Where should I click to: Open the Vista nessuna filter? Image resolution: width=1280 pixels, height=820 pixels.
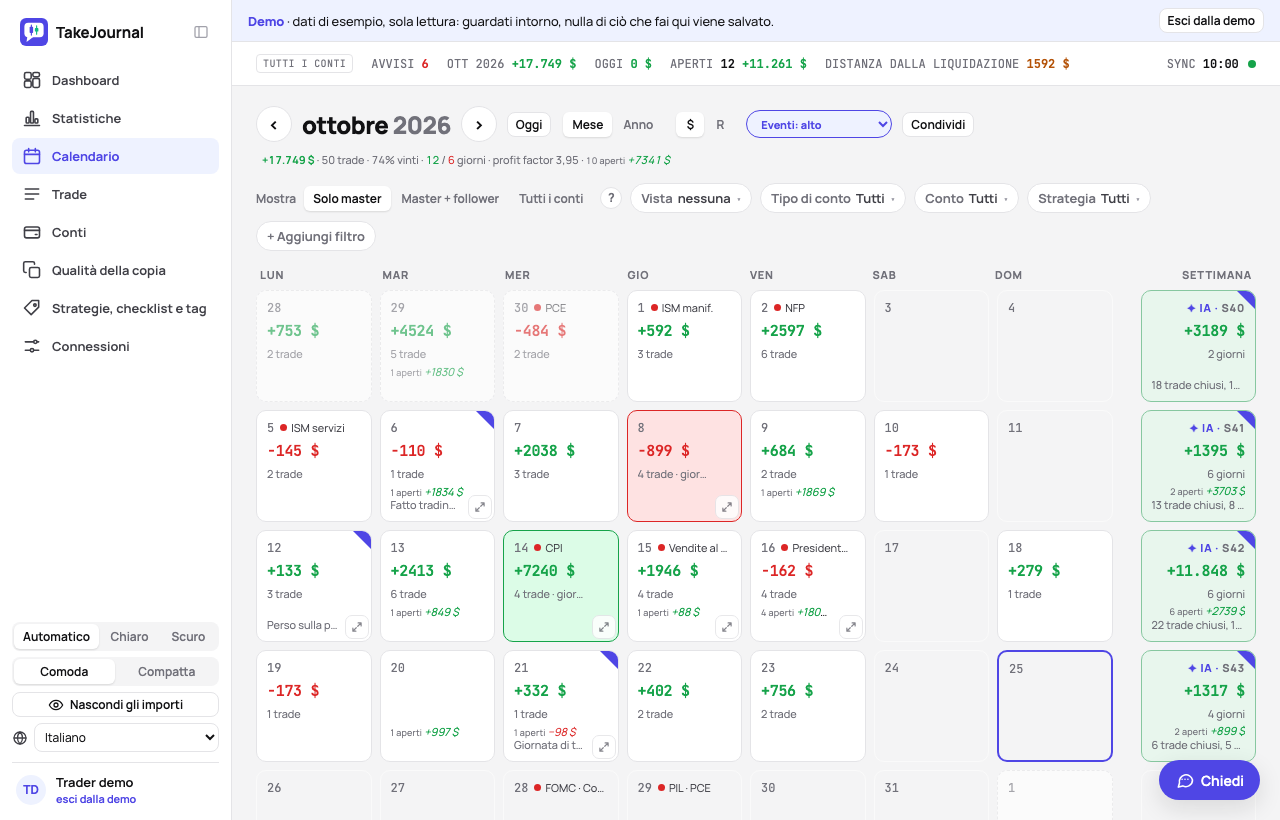pyautogui.click(x=691, y=198)
